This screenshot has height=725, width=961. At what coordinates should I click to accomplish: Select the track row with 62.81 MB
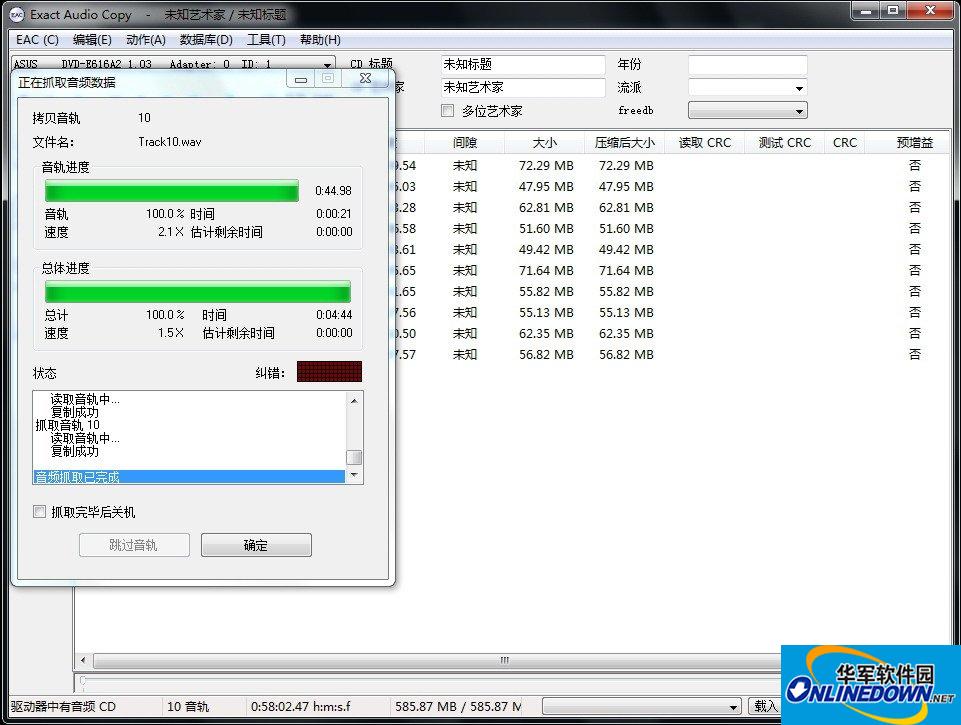(x=671, y=207)
